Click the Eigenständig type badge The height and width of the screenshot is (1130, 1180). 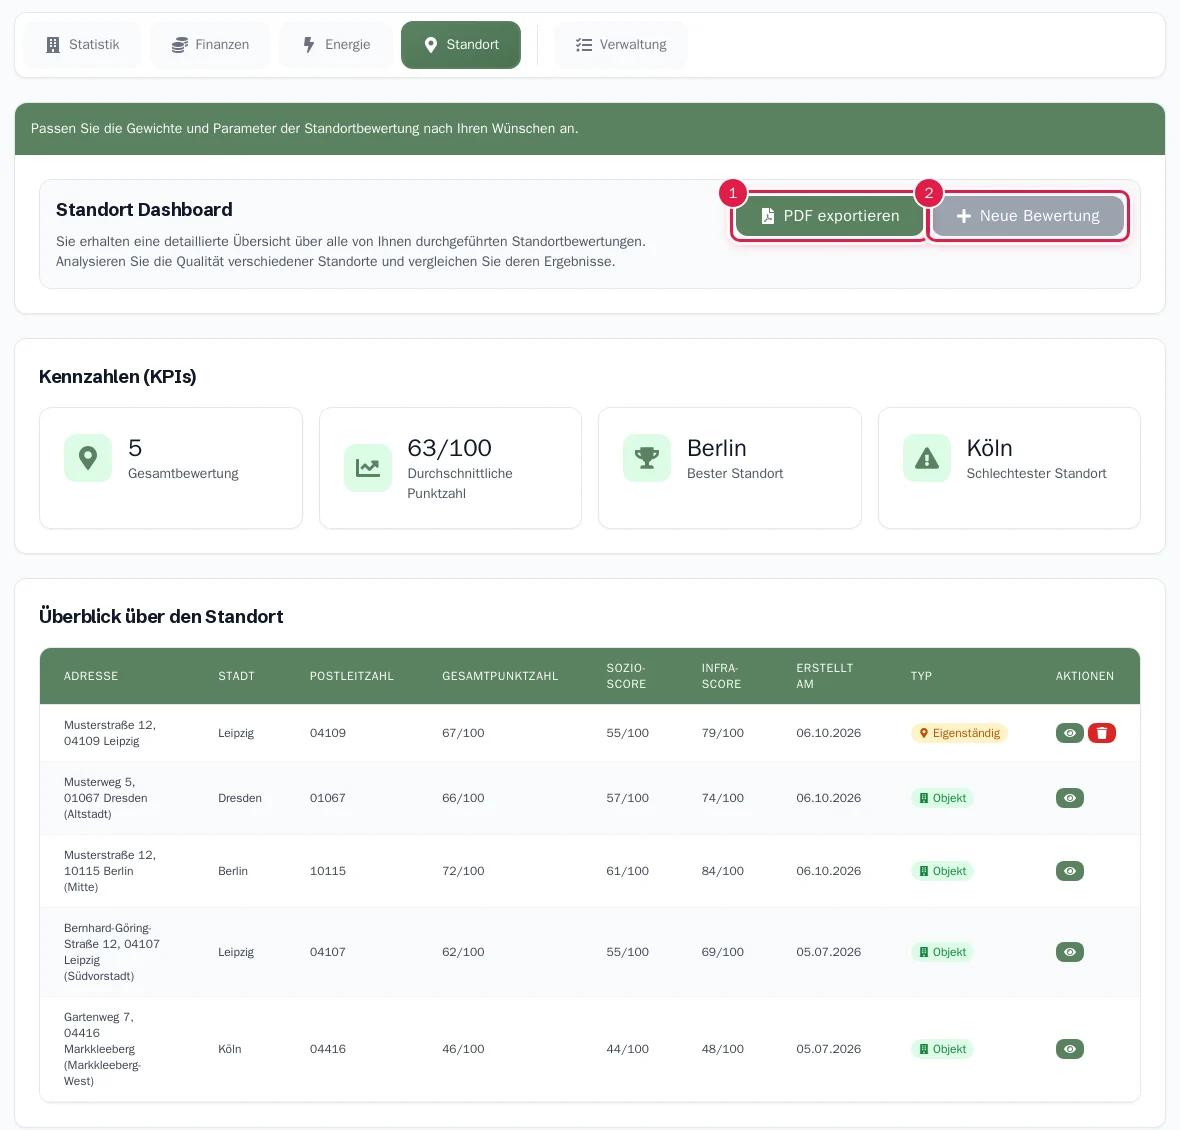pyautogui.click(x=960, y=733)
